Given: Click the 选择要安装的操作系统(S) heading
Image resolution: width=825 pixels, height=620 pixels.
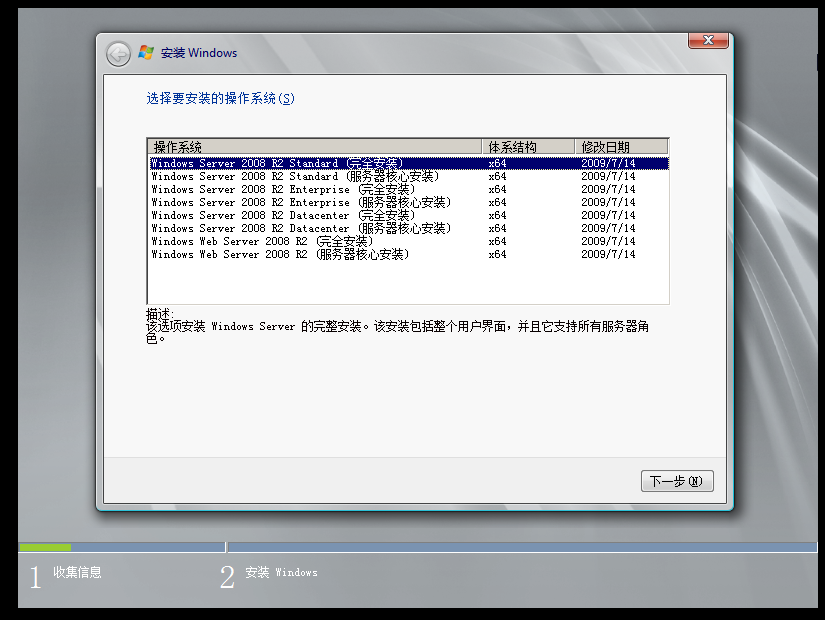Looking at the screenshot, I should [220, 98].
